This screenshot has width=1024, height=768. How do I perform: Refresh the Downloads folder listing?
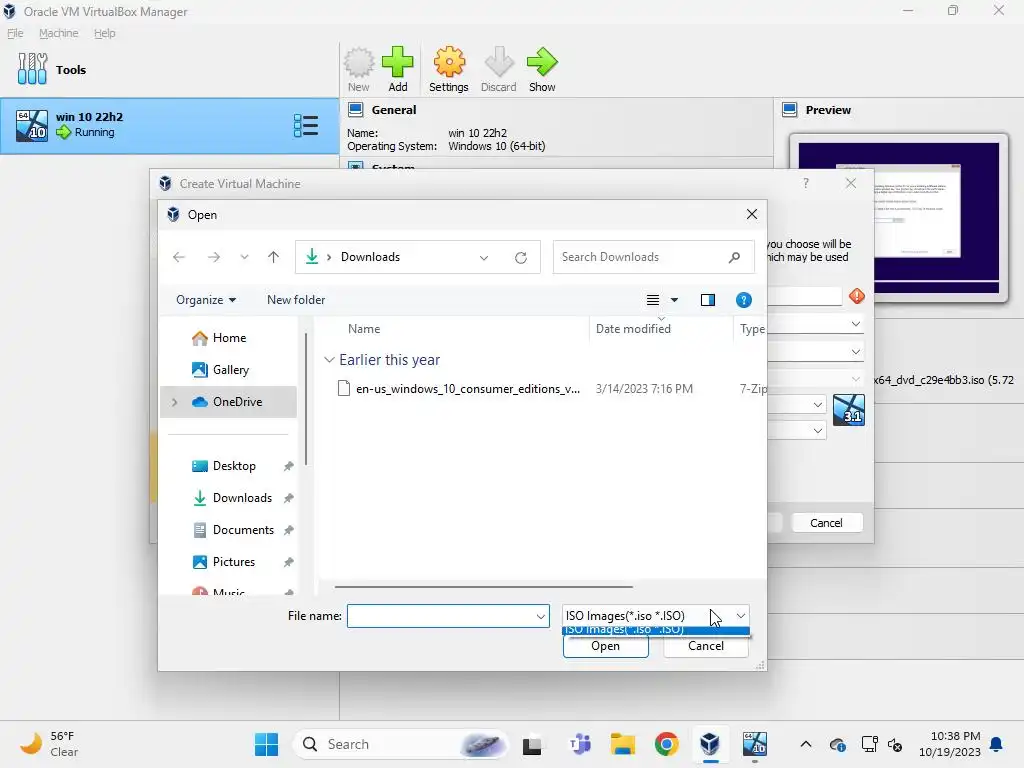pyautogui.click(x=520, y=257)
